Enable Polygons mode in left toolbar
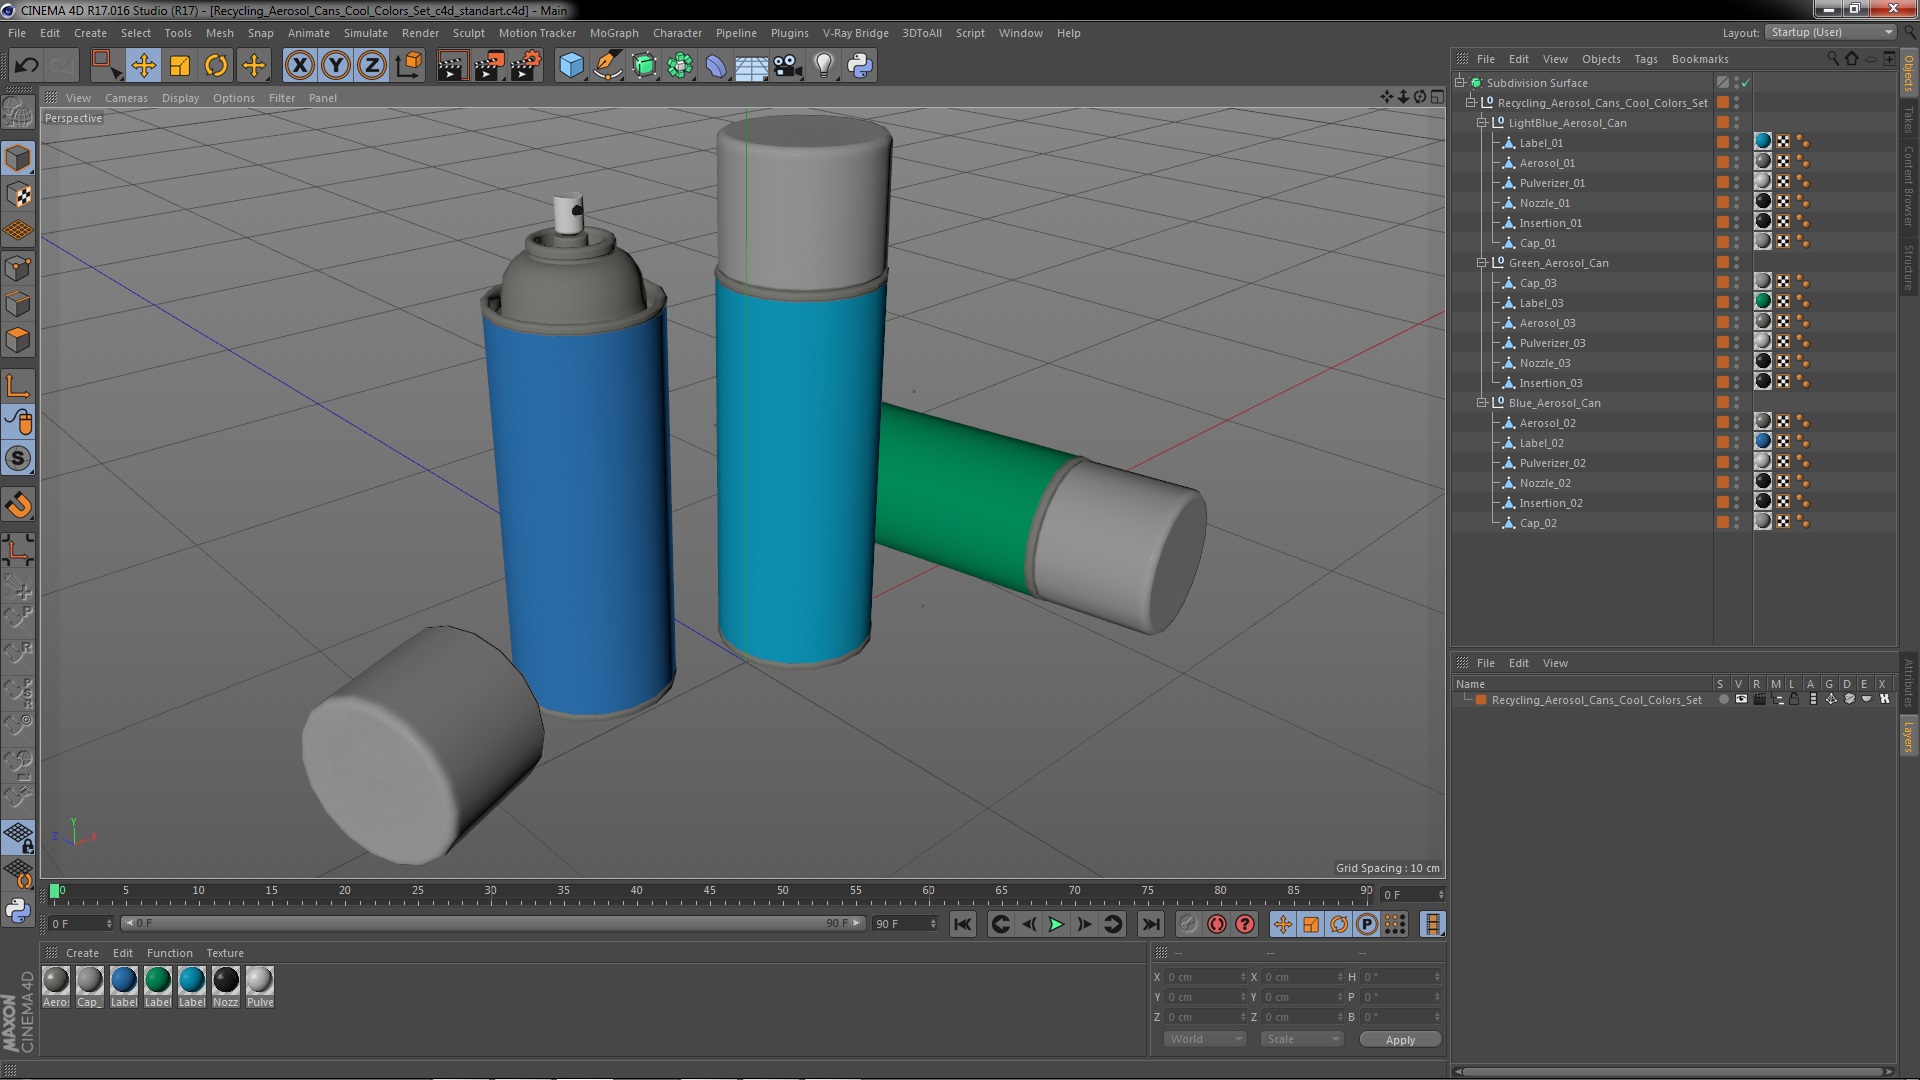 click(x=18, y=340)
